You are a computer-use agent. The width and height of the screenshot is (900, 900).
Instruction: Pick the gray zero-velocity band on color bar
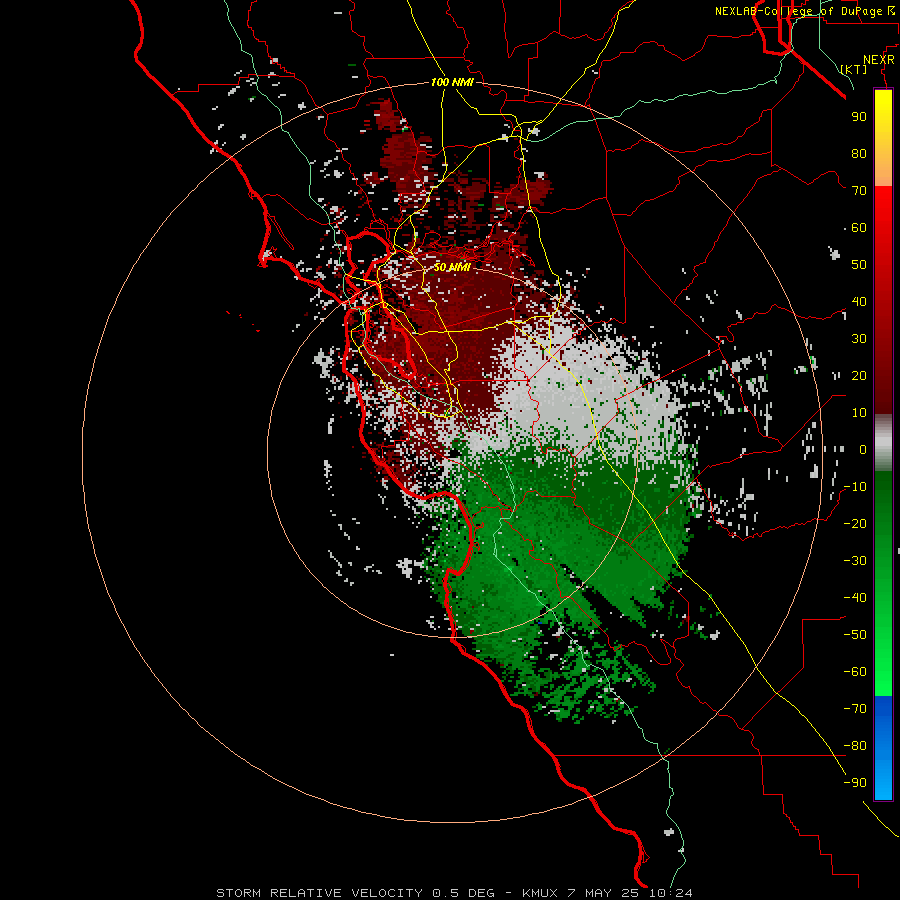tap(883, 443)
